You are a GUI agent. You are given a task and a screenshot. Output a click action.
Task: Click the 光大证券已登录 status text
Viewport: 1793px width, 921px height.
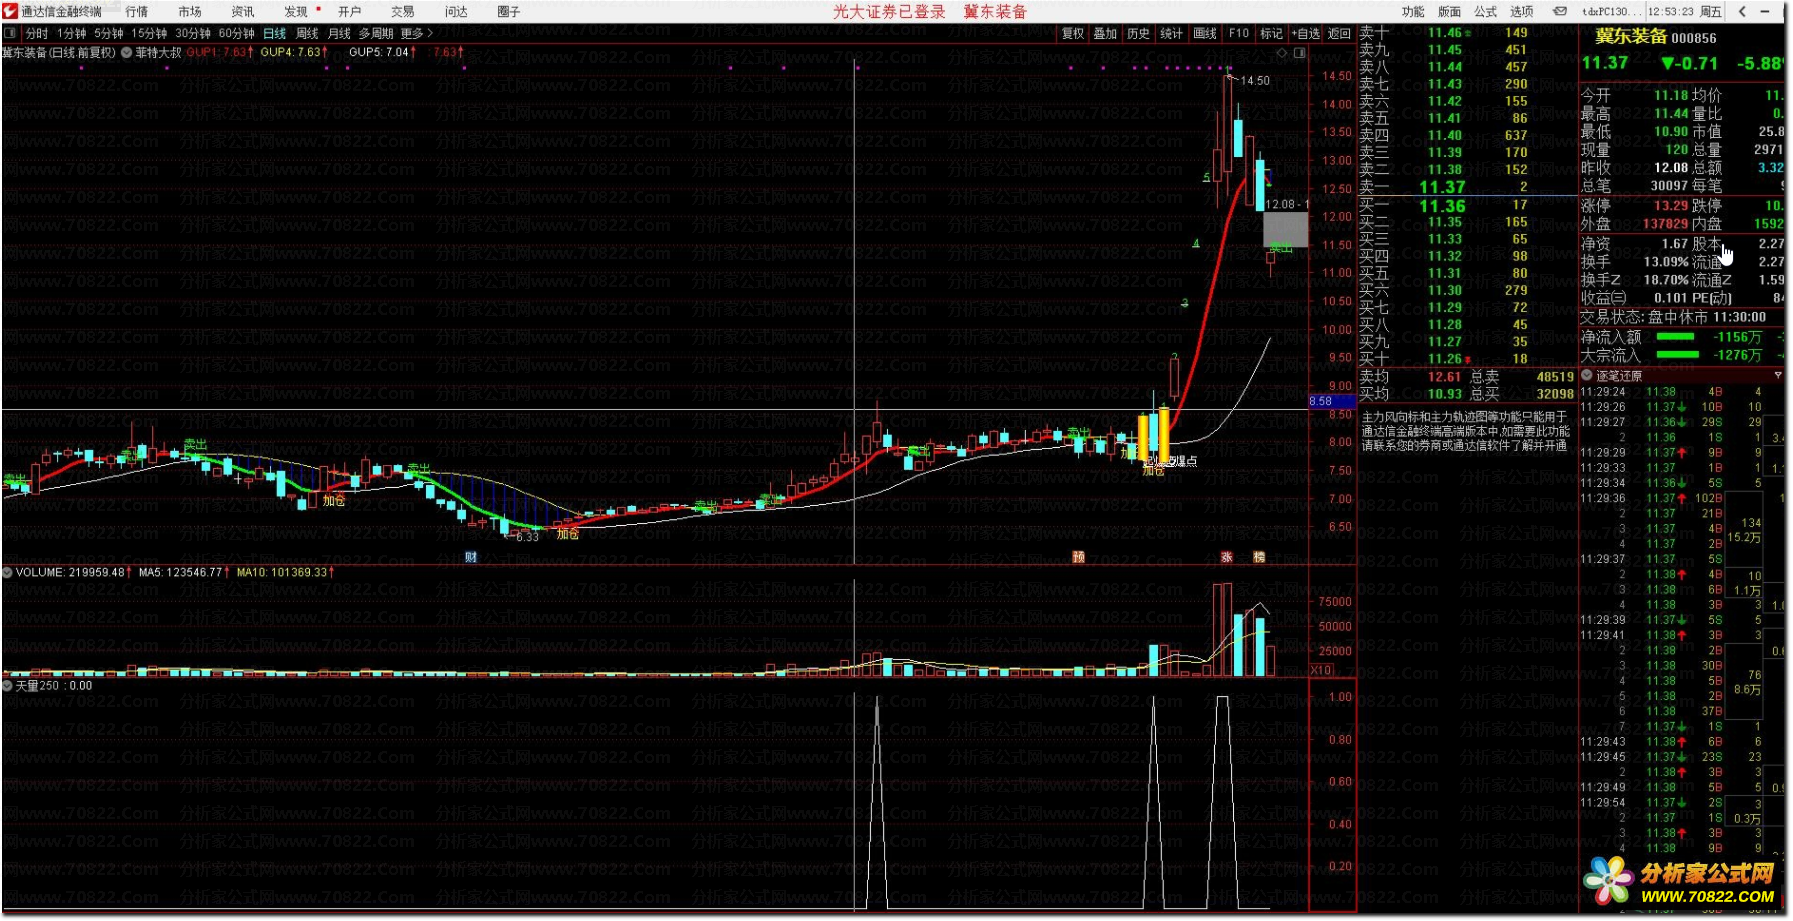click(889, 12)
